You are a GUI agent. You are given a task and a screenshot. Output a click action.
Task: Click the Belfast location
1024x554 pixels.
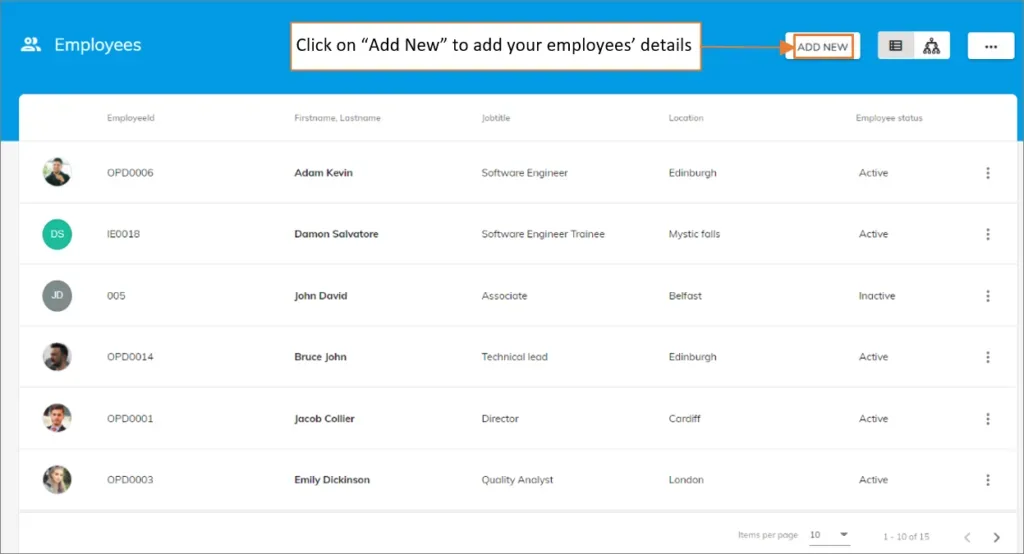[685, 295]
